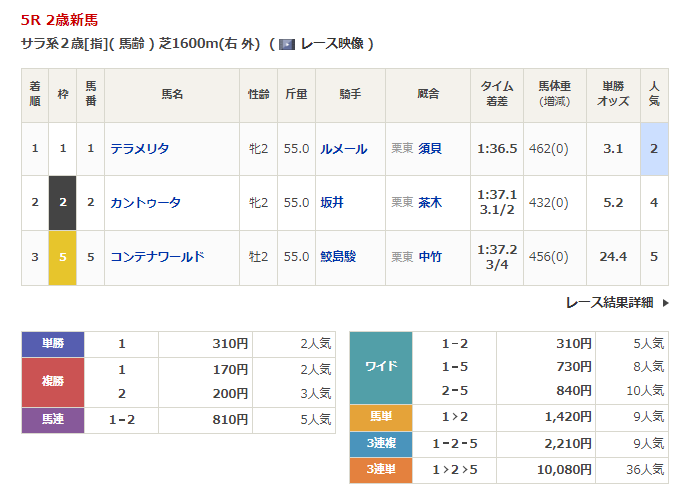
Task: Open trainer 茶木 profile
Action: pos(430,203)
